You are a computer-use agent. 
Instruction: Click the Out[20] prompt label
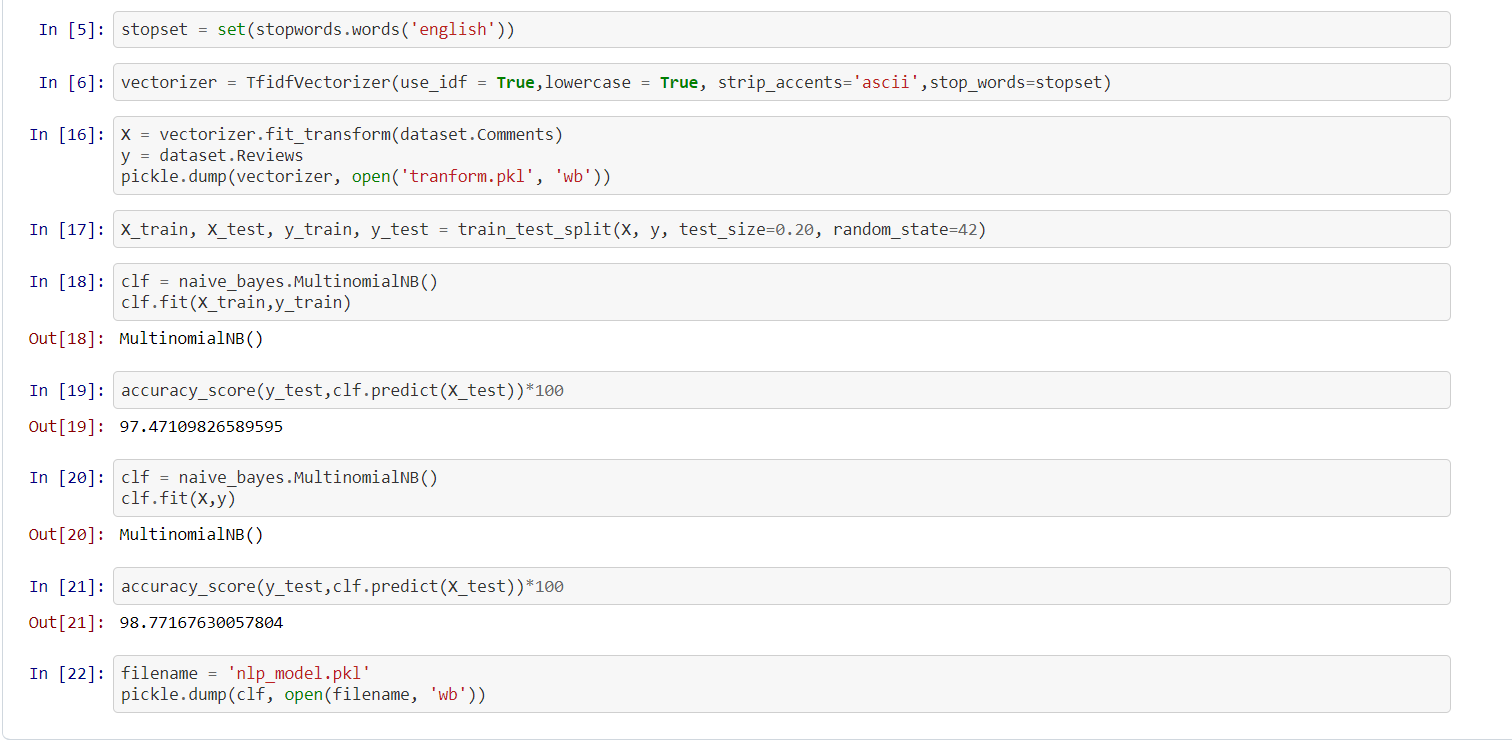[x=67, y=535]
